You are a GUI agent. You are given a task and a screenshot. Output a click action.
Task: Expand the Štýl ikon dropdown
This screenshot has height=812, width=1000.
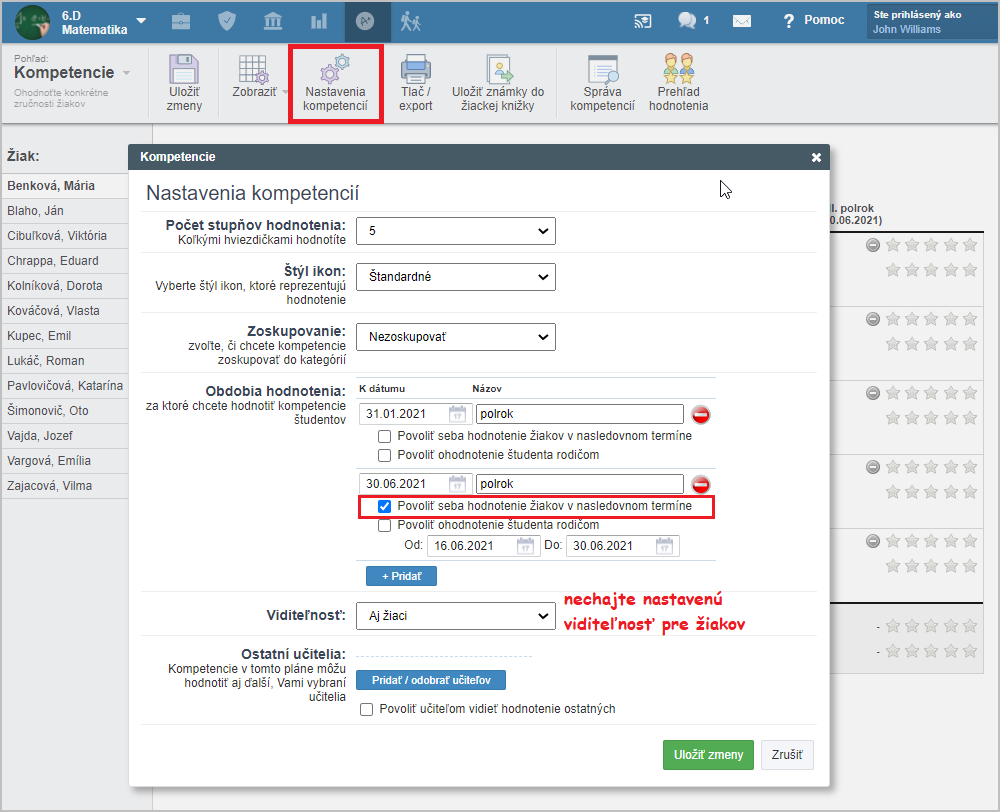pyautogui.click(x=455, y=277)
